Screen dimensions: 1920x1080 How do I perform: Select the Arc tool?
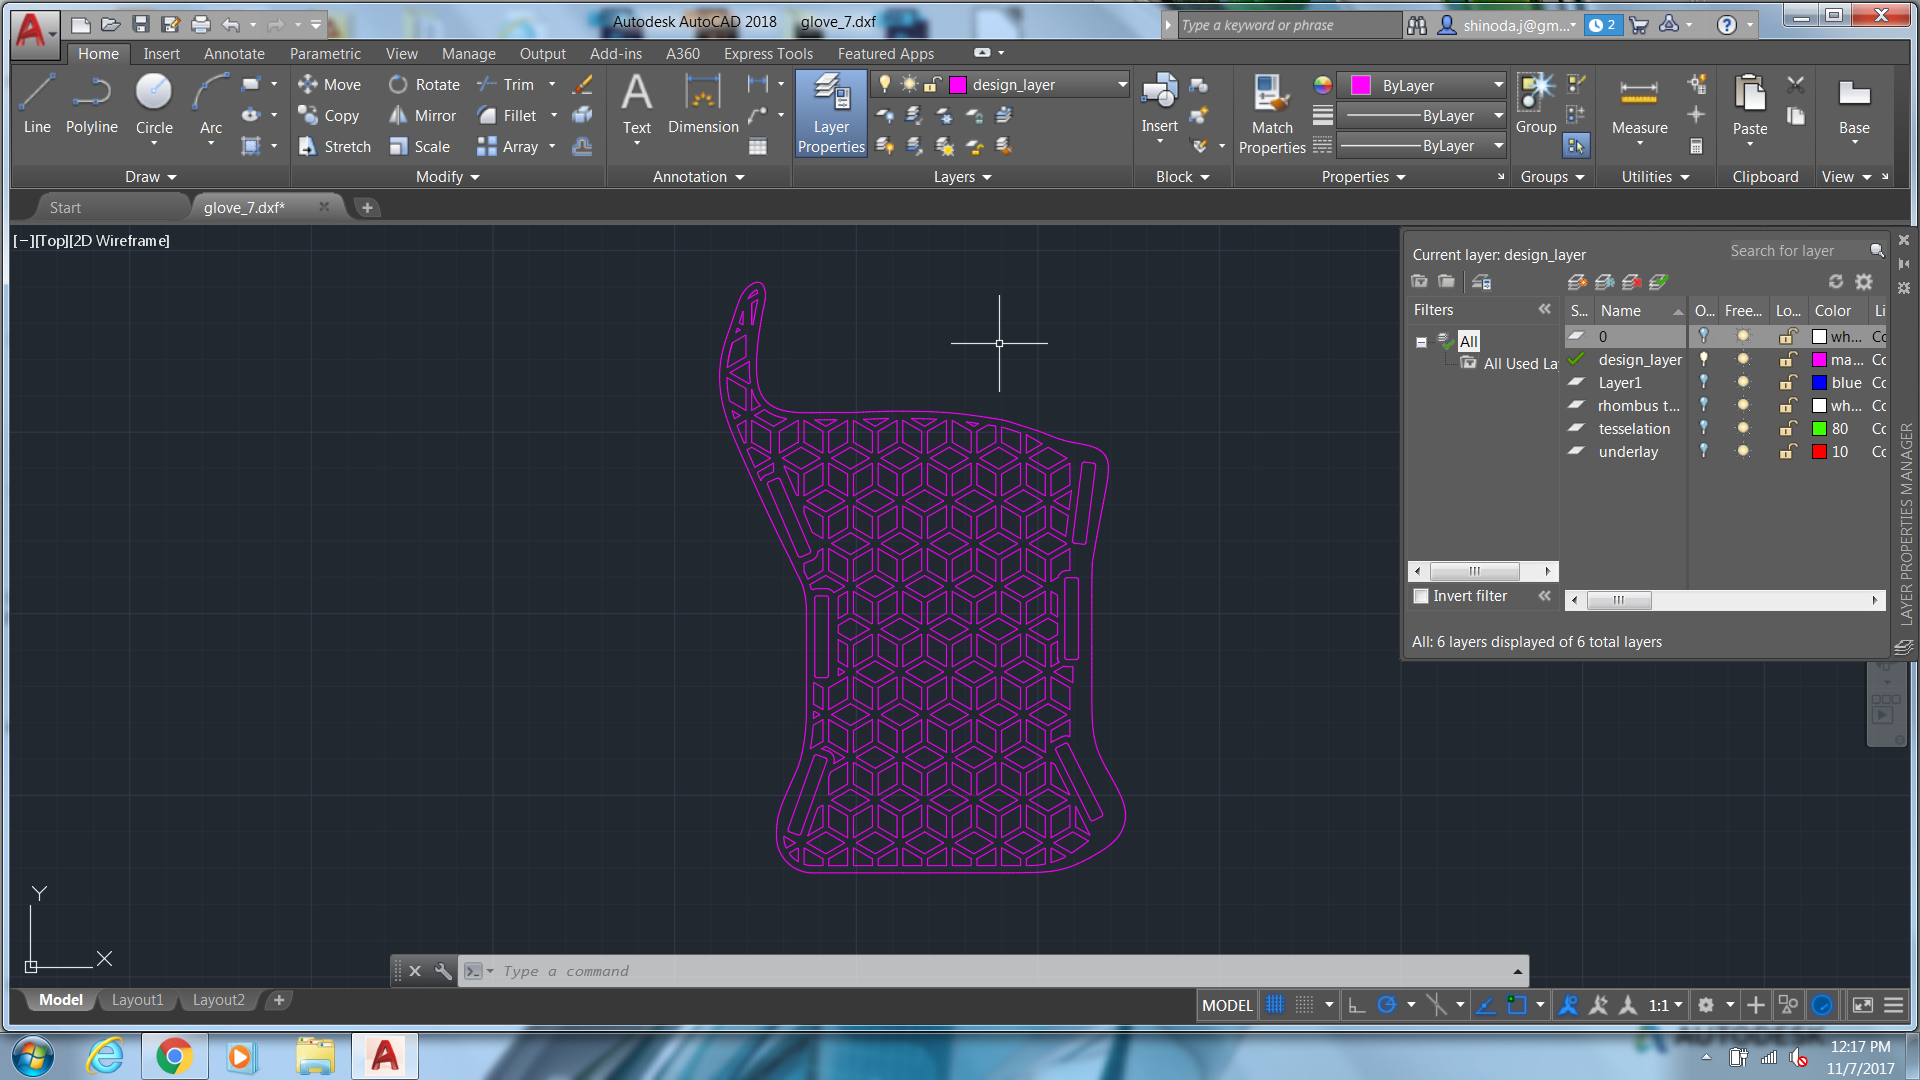tap(211, 104)
